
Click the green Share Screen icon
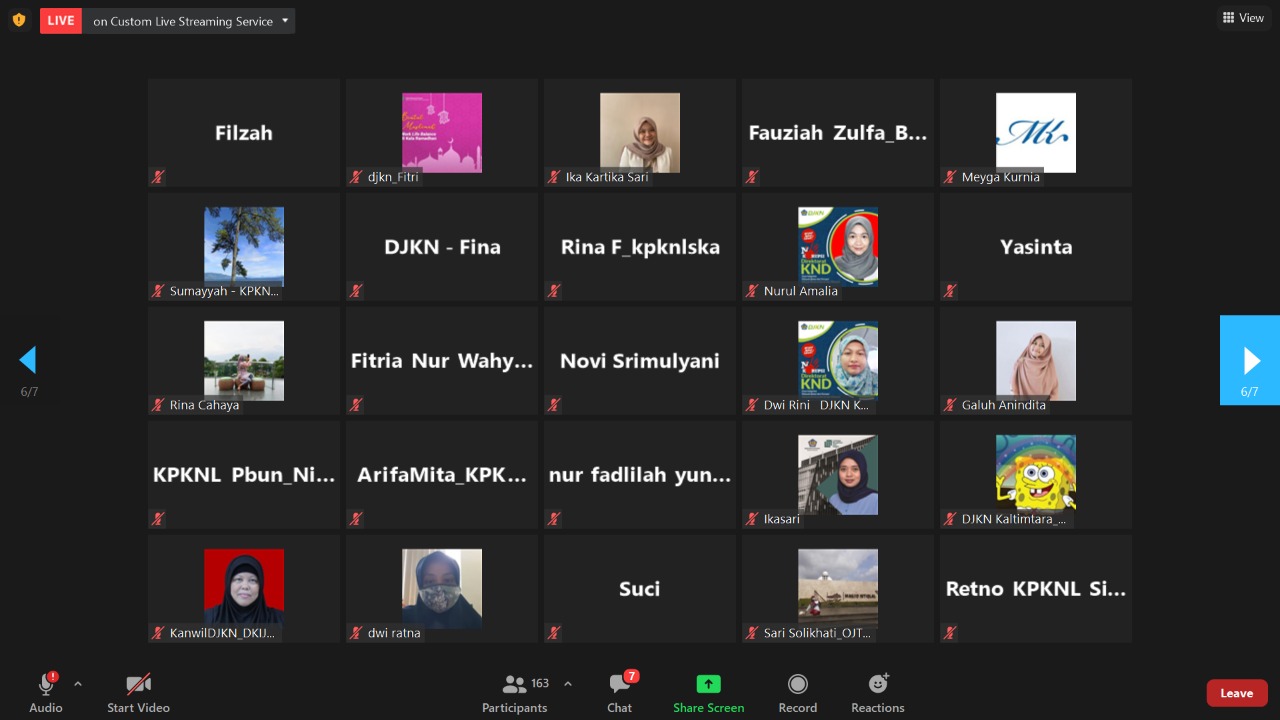coord(708,685)
